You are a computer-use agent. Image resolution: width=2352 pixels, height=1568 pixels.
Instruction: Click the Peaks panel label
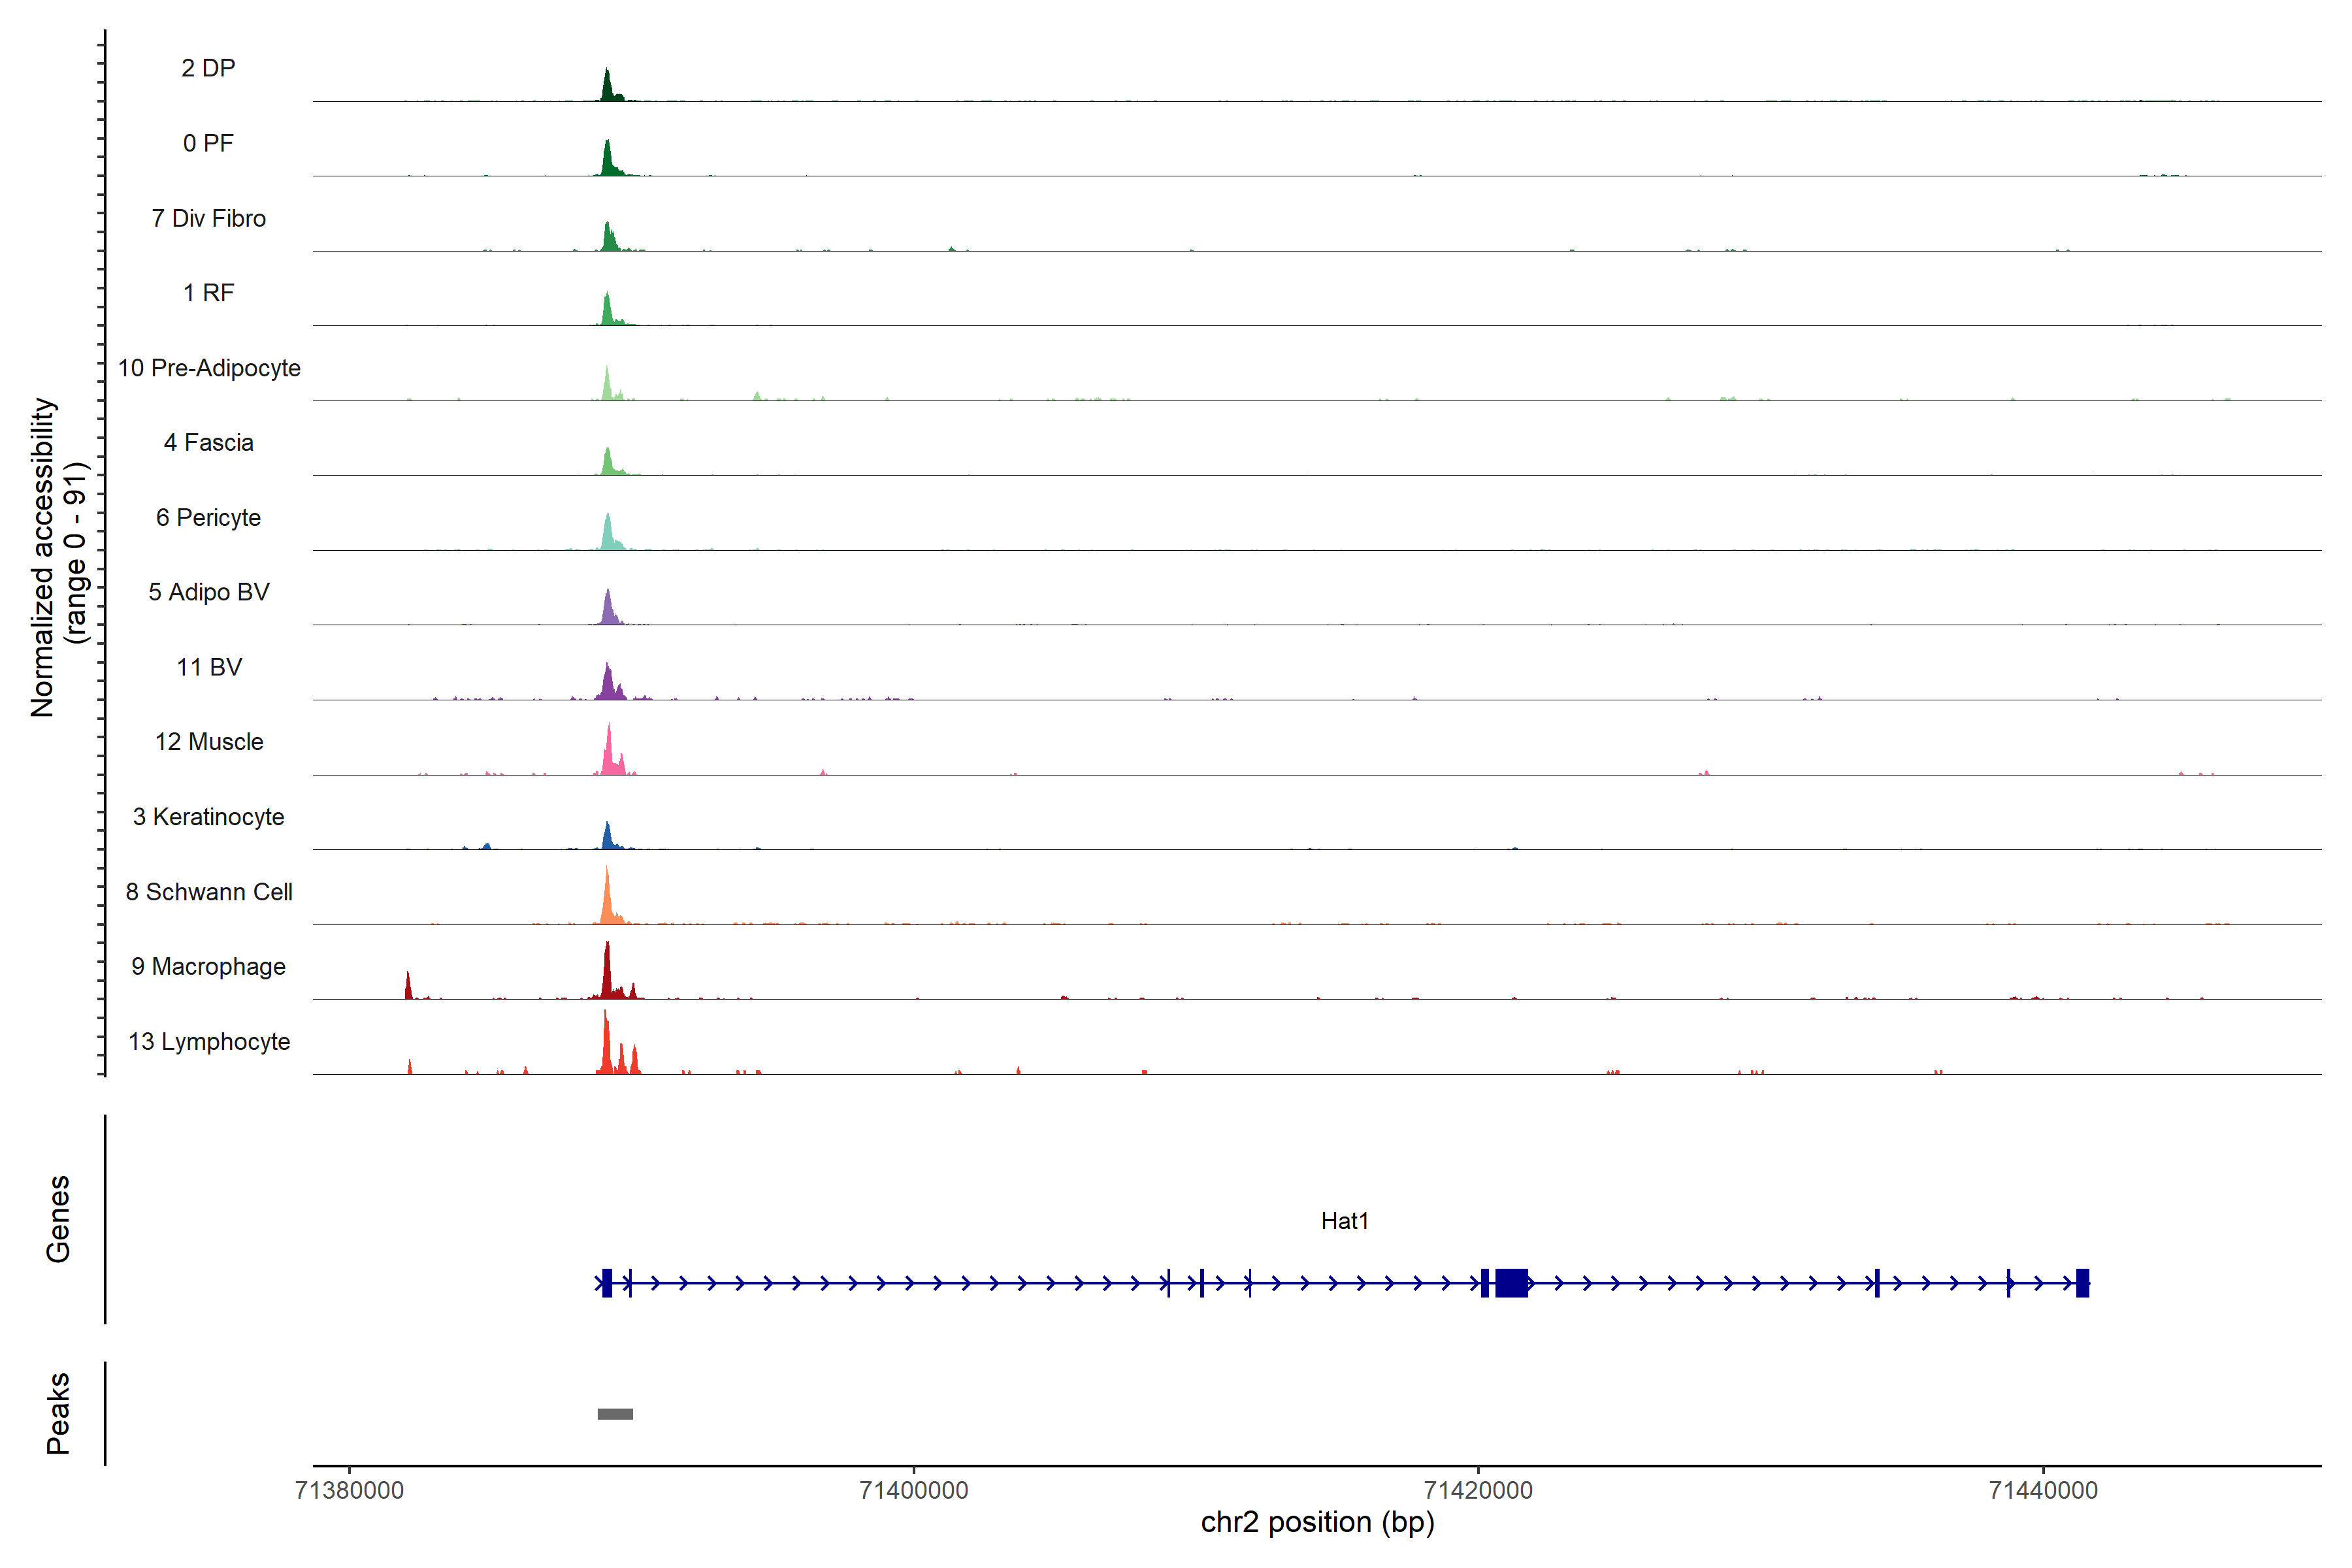click(58, 1413)
